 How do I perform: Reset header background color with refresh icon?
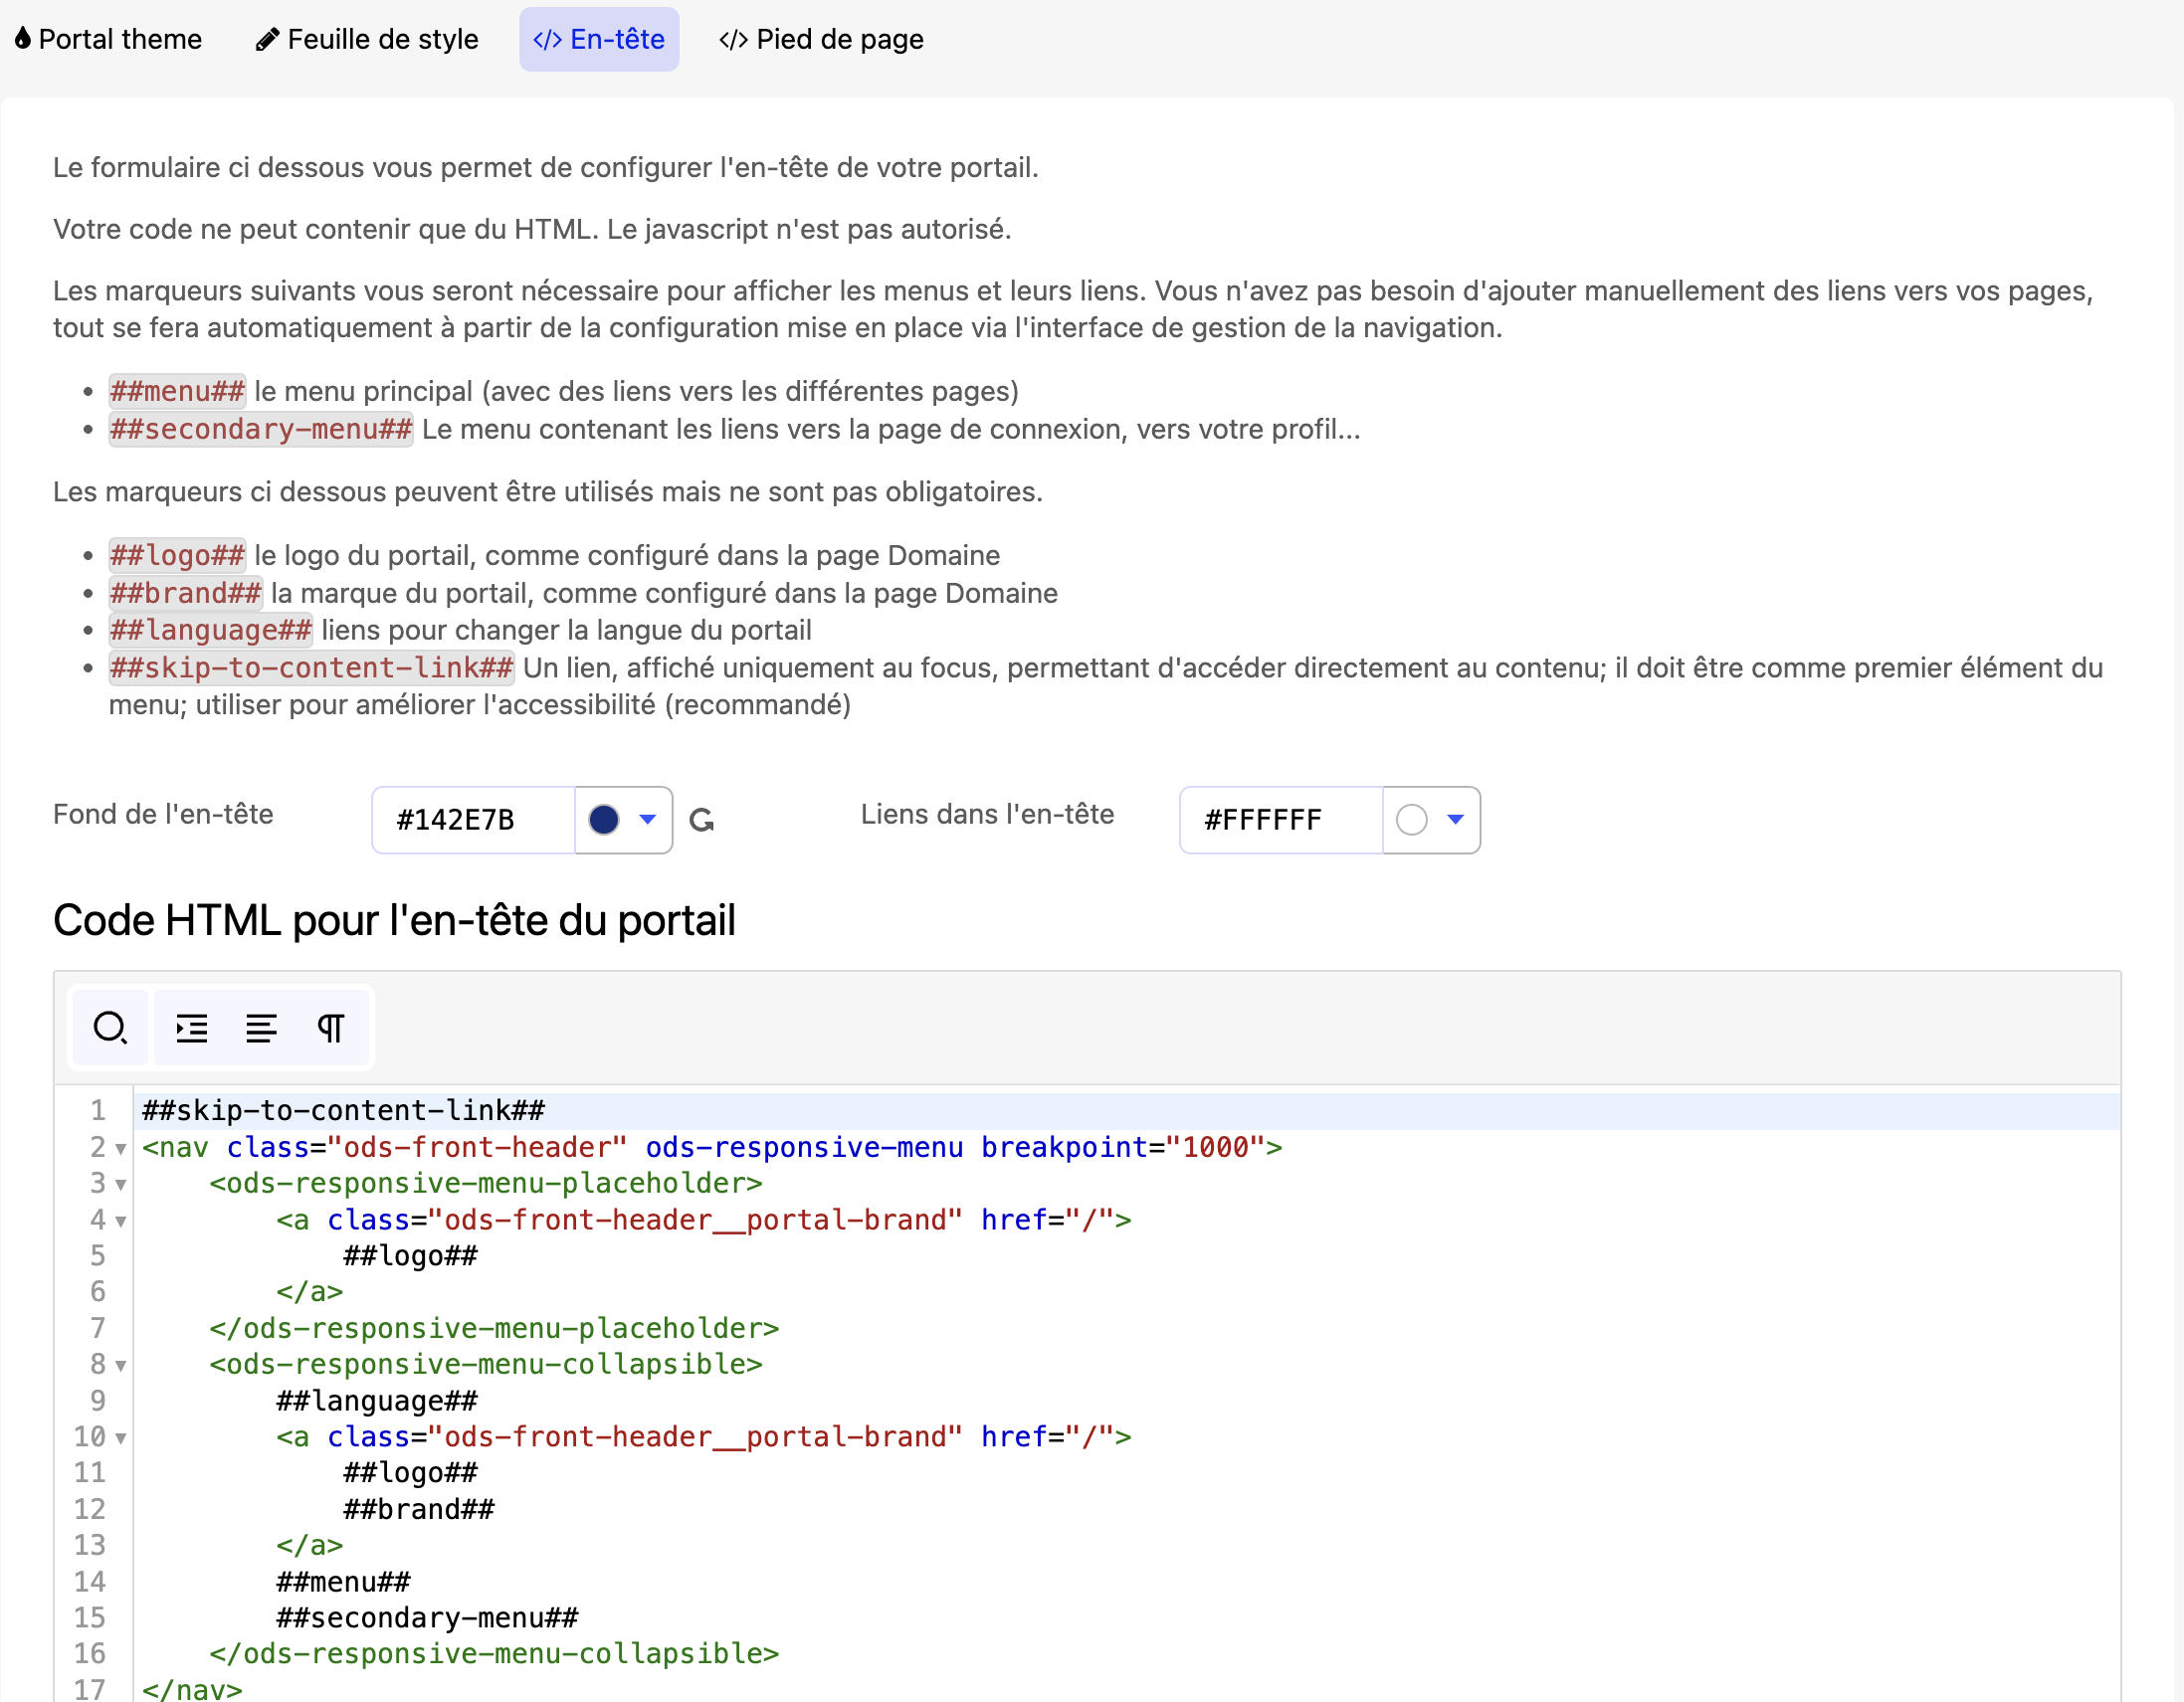click(x=702, y=820)
